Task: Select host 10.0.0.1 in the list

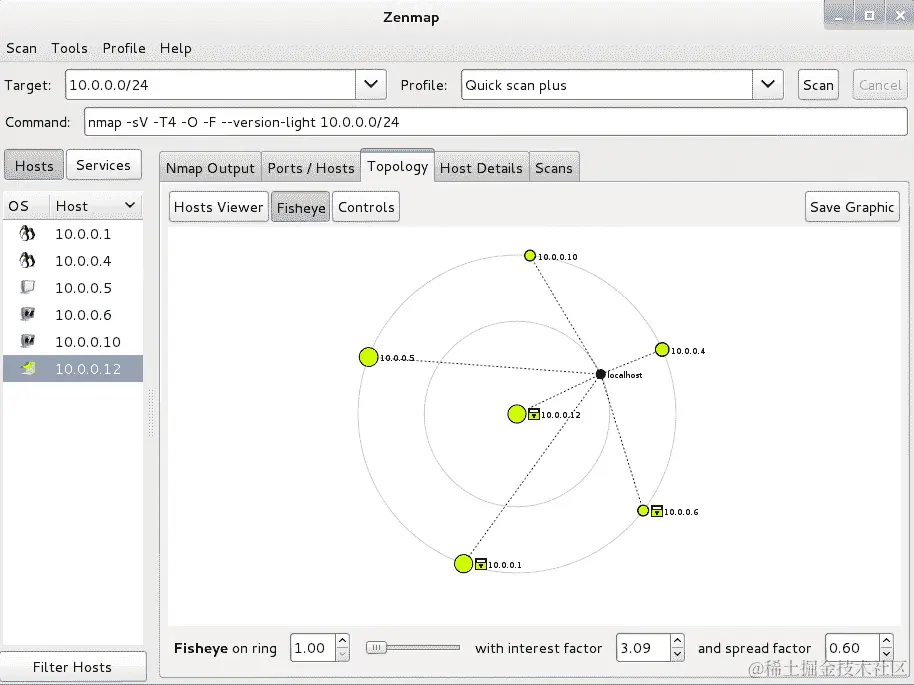Action: pos(73,234)
